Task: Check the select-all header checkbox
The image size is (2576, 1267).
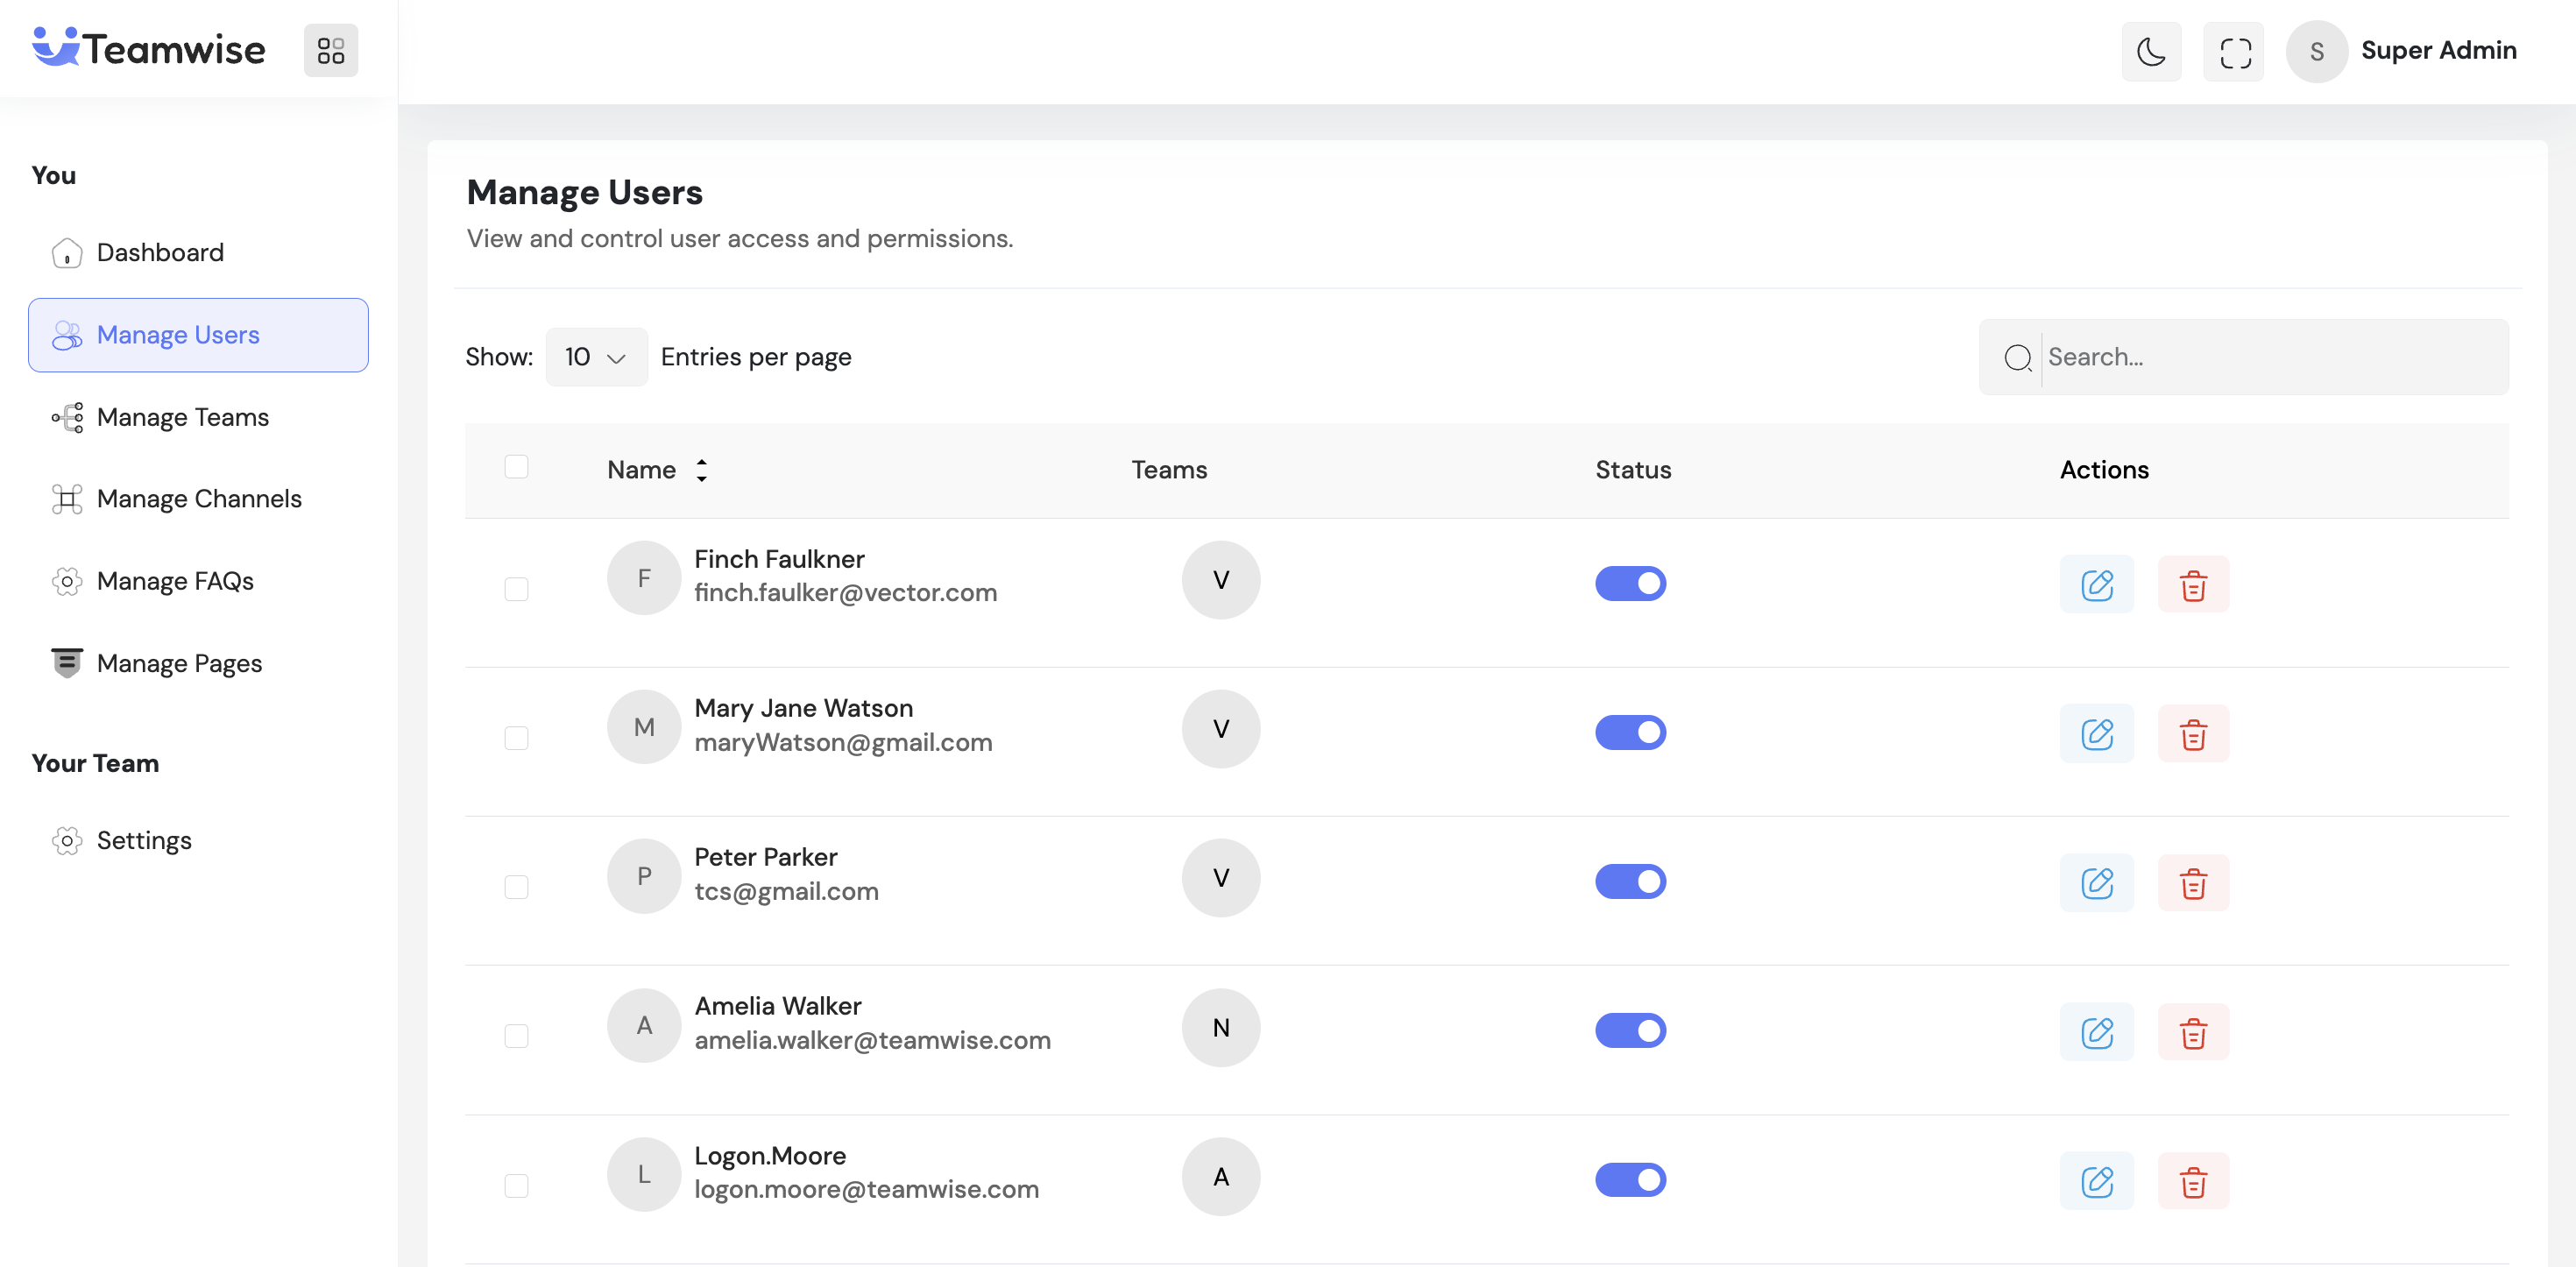Action: (516, 467)
